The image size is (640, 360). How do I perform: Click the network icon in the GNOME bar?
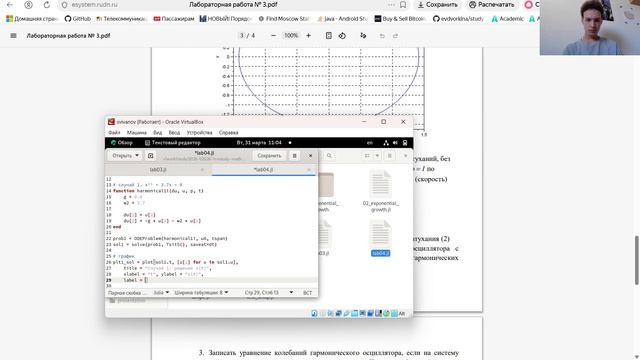[x=386, y=143]
